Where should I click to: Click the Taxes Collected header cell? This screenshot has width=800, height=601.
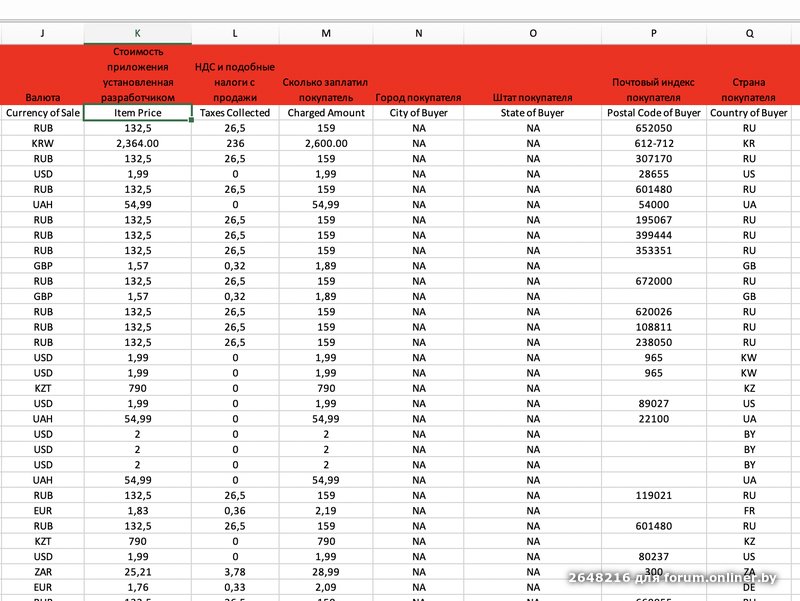click(235, 113)
